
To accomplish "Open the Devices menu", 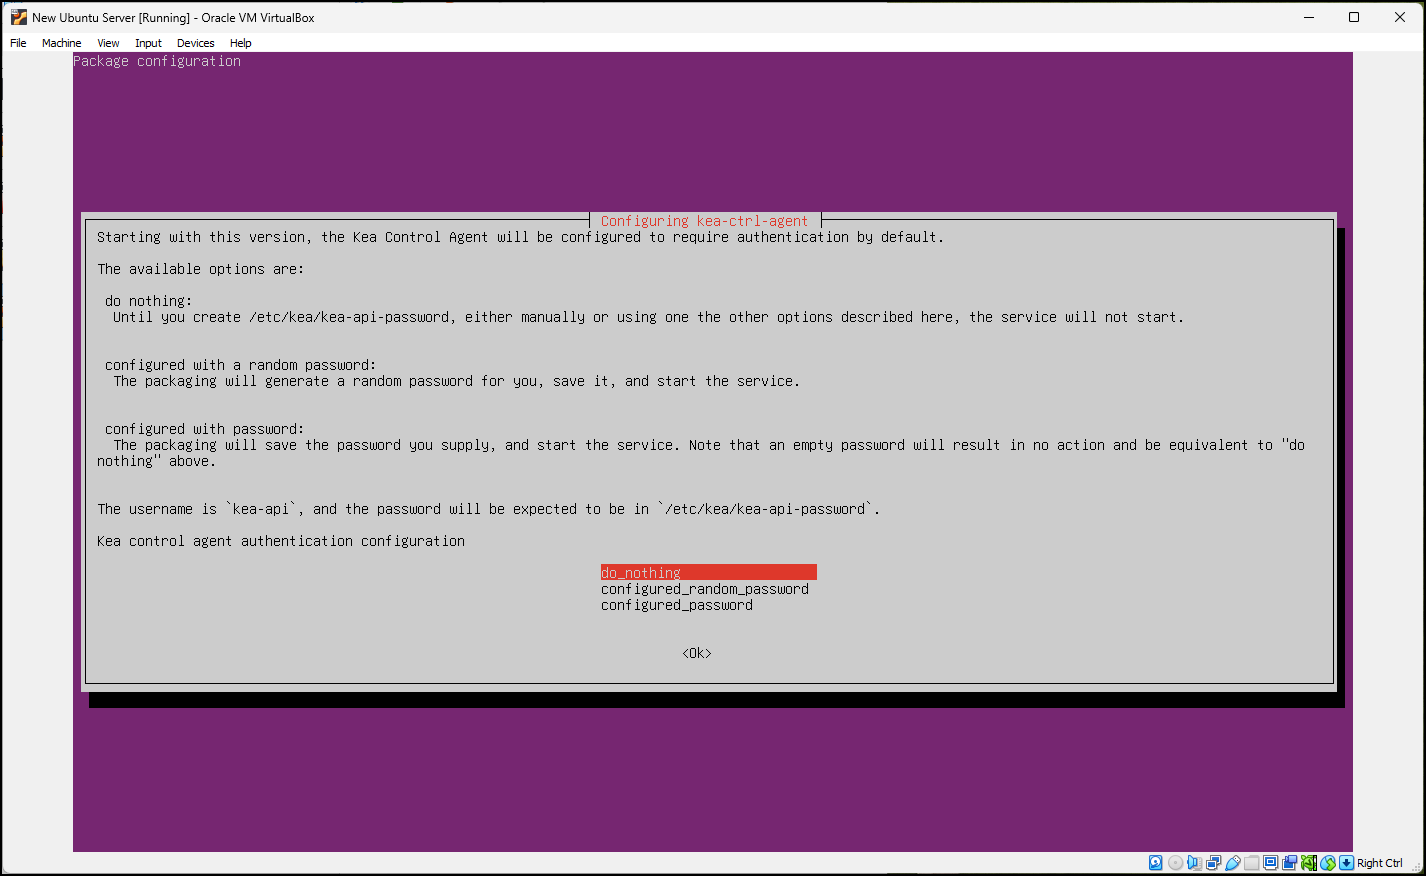I will pos(195,43).
